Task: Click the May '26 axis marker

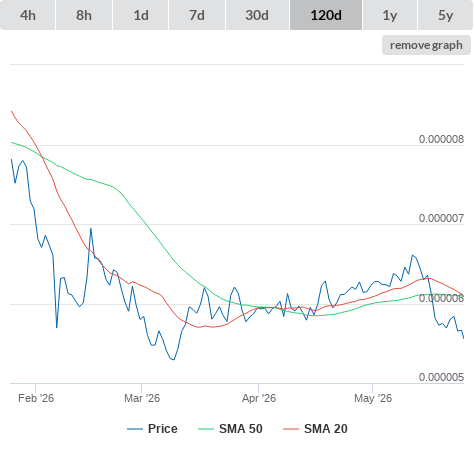Action: point(373,398)
